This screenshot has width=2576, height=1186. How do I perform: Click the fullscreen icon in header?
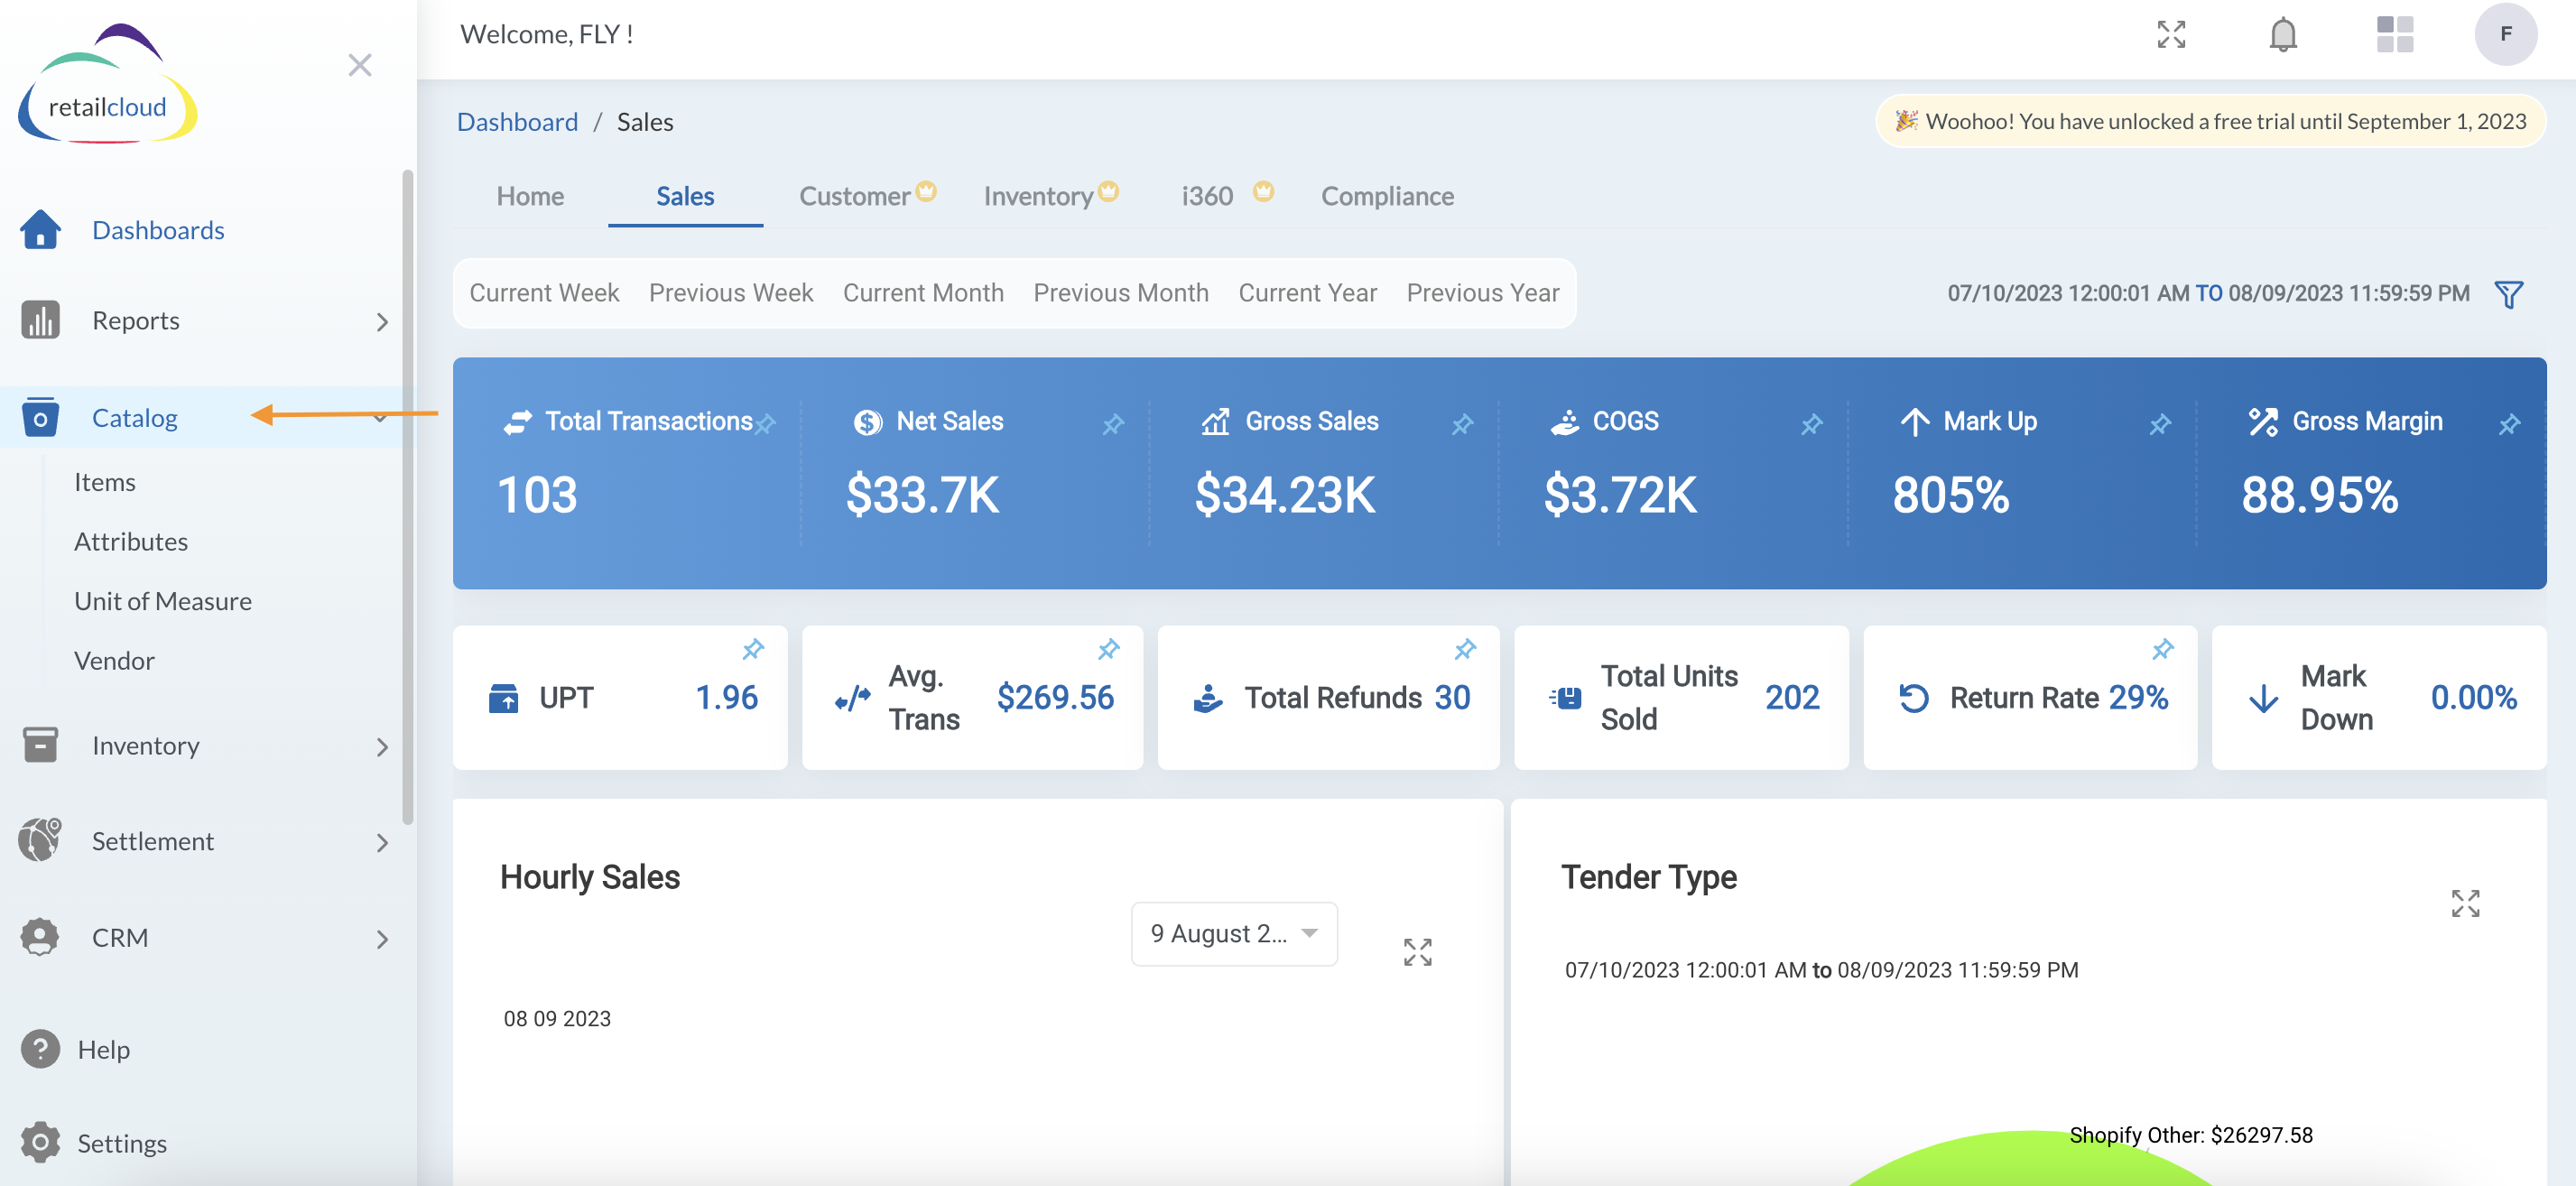(2171, 35)
